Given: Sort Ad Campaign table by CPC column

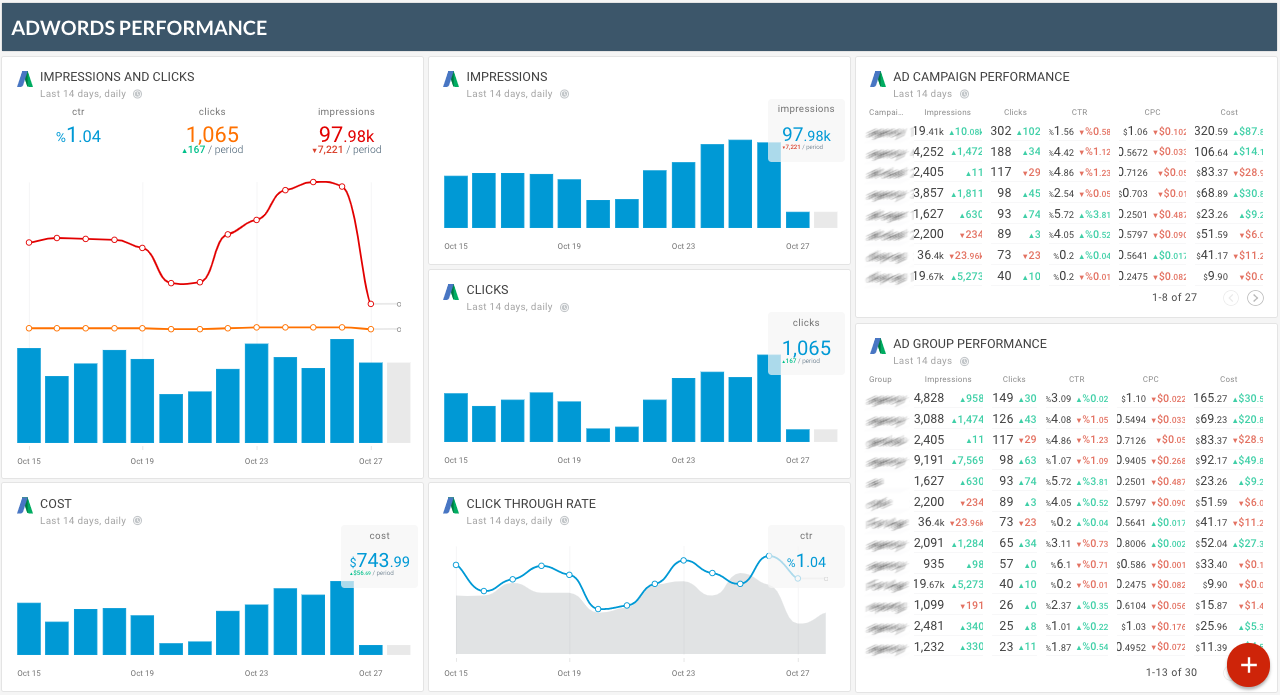Looking at the screenshot, I should pyautogui.click(x=1152, y=113).
